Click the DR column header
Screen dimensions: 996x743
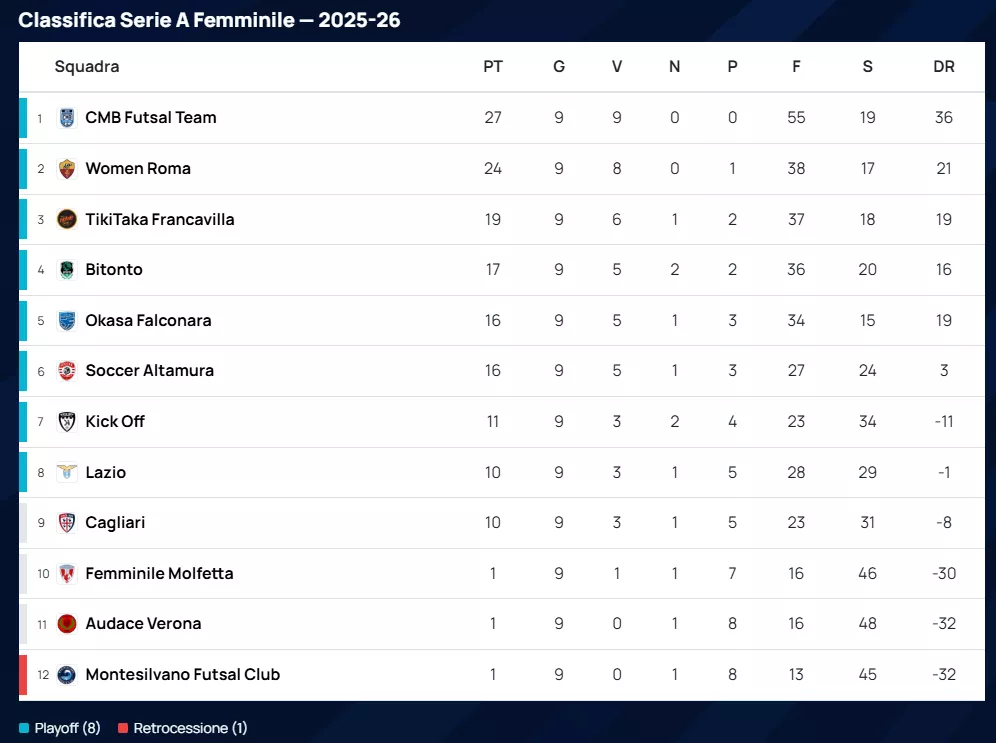pyautogui.click(x=943, y=67)
